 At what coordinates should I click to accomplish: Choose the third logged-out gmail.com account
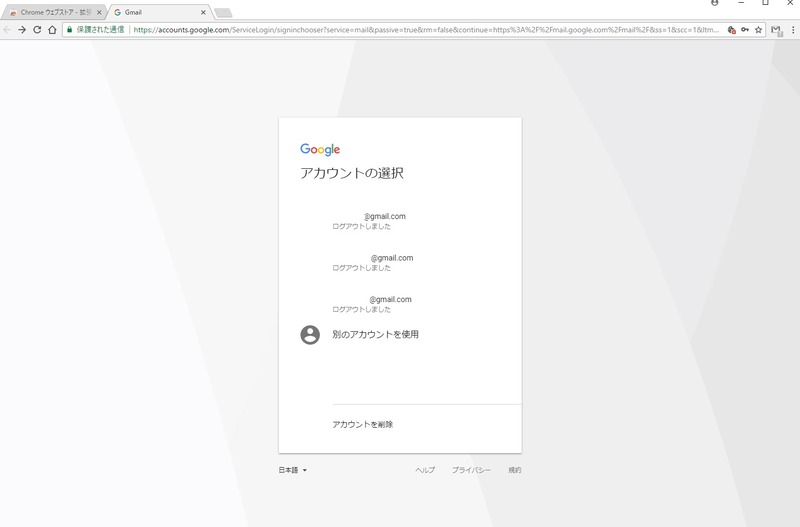(400, 304)
